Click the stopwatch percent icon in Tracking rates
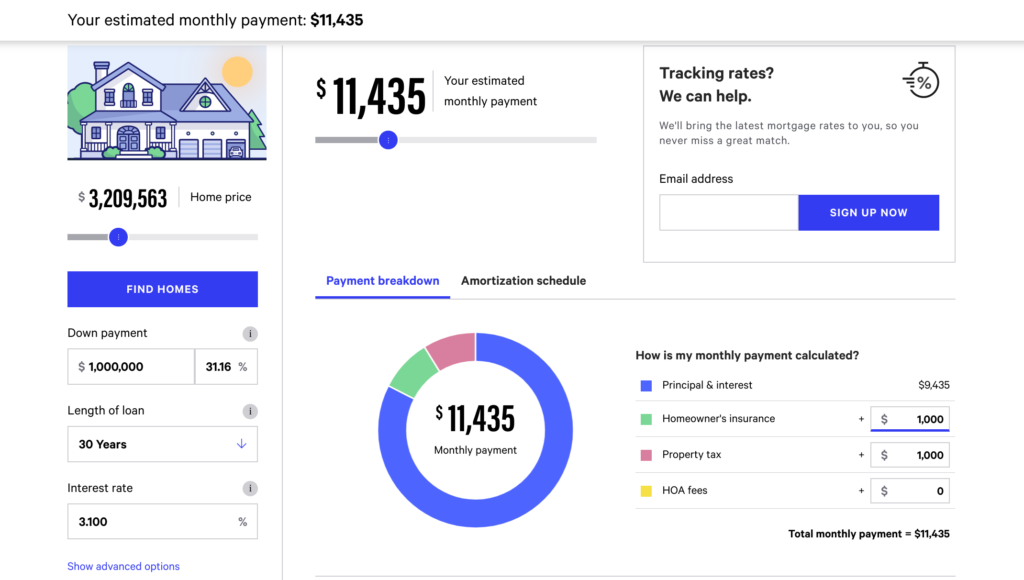1024x580 pixels. coord(920,80)
